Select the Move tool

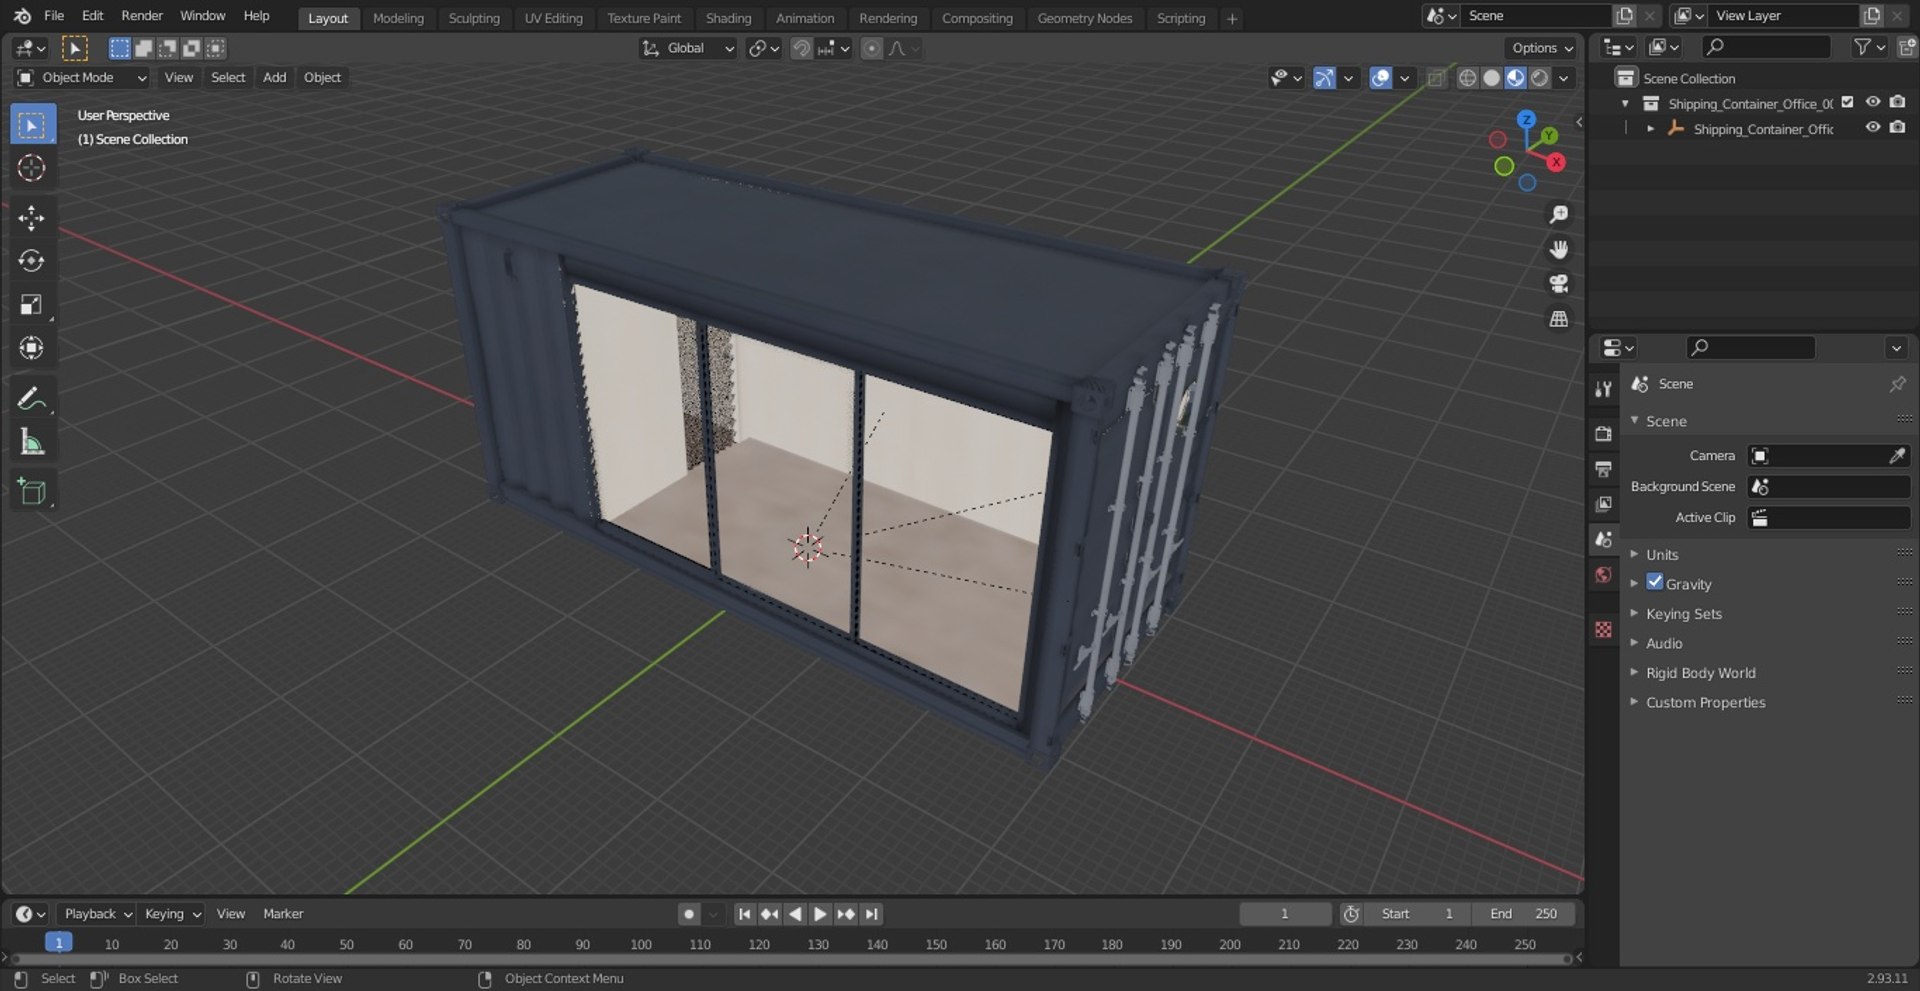(x=32, y=218)
